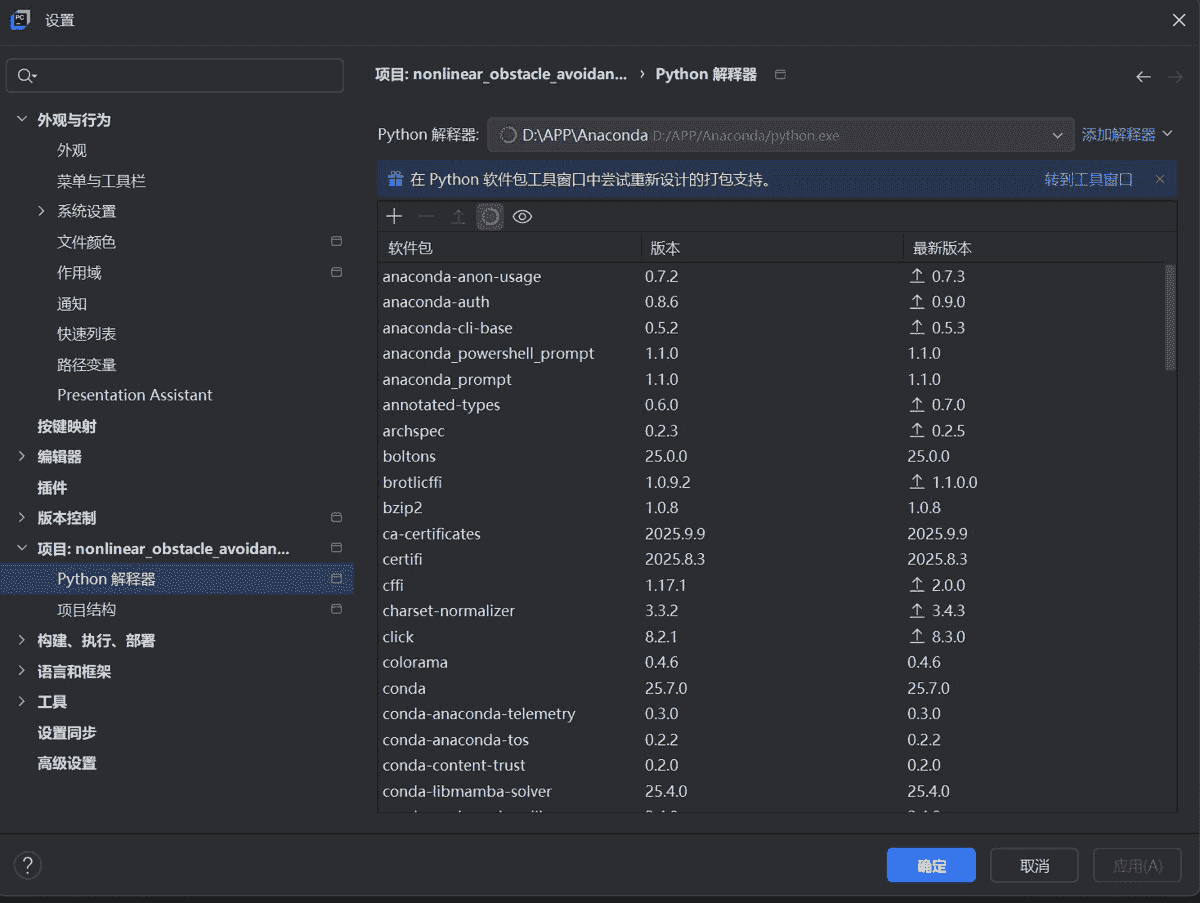Click the search settings magnifier field
This screenshot has width=1200, height=903.
pos(175,76)
